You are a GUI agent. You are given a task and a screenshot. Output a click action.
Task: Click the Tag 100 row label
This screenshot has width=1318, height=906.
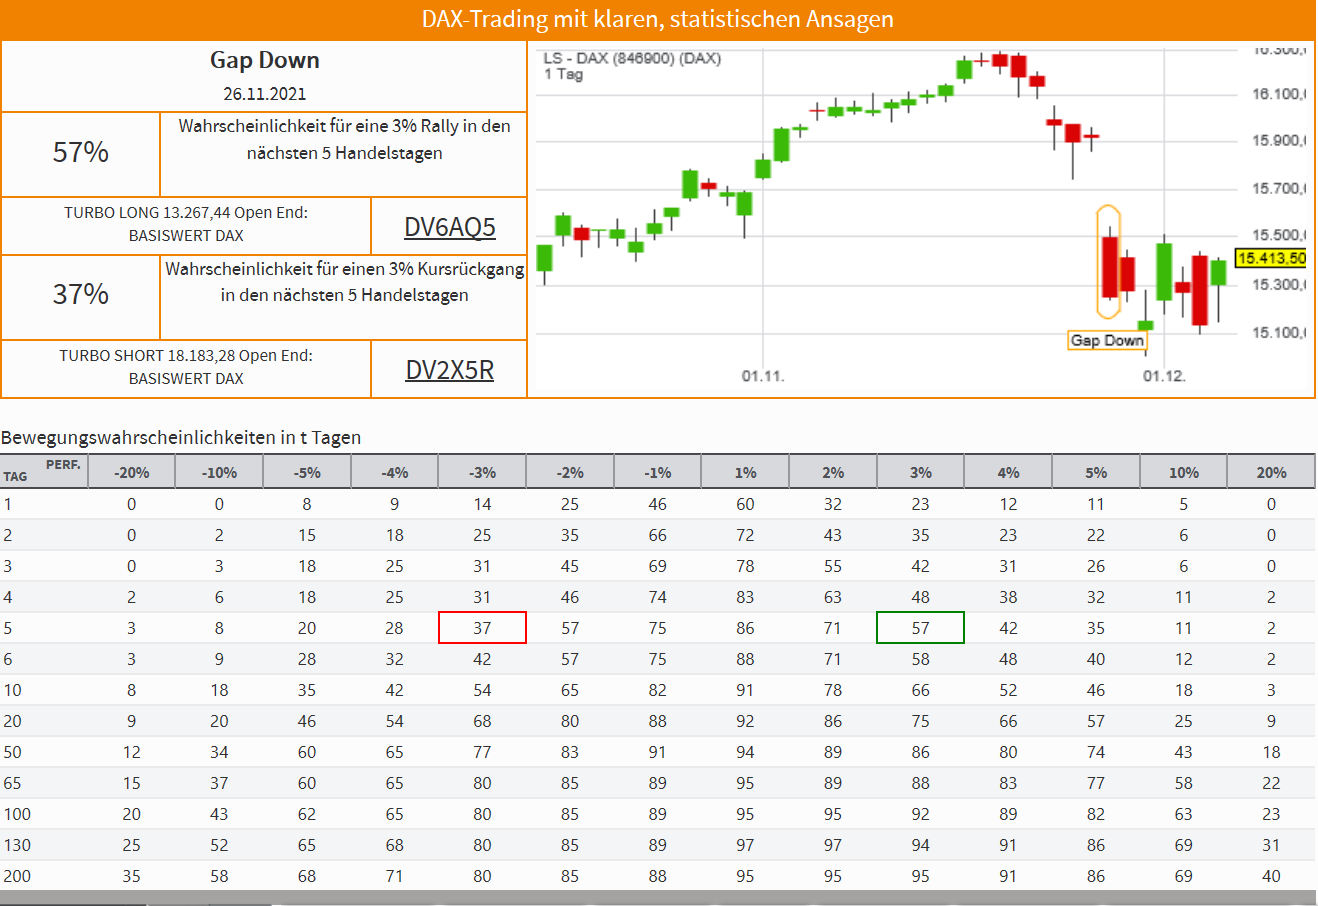click(17, 814)
